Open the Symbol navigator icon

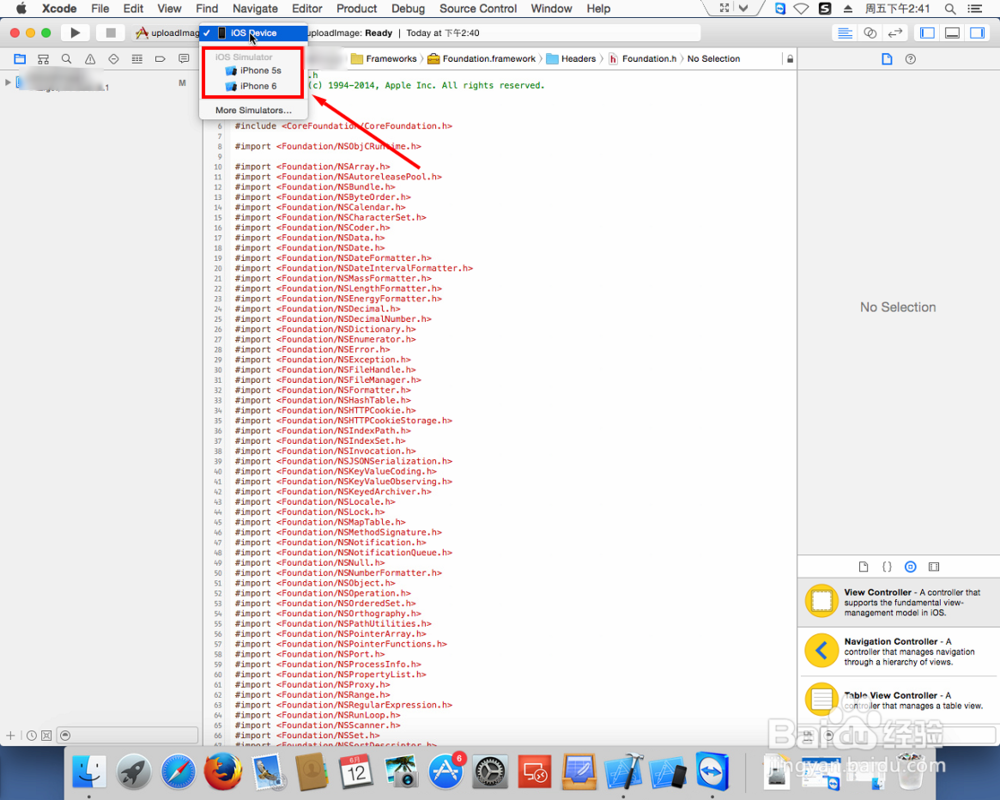click(x=43, y=59)
